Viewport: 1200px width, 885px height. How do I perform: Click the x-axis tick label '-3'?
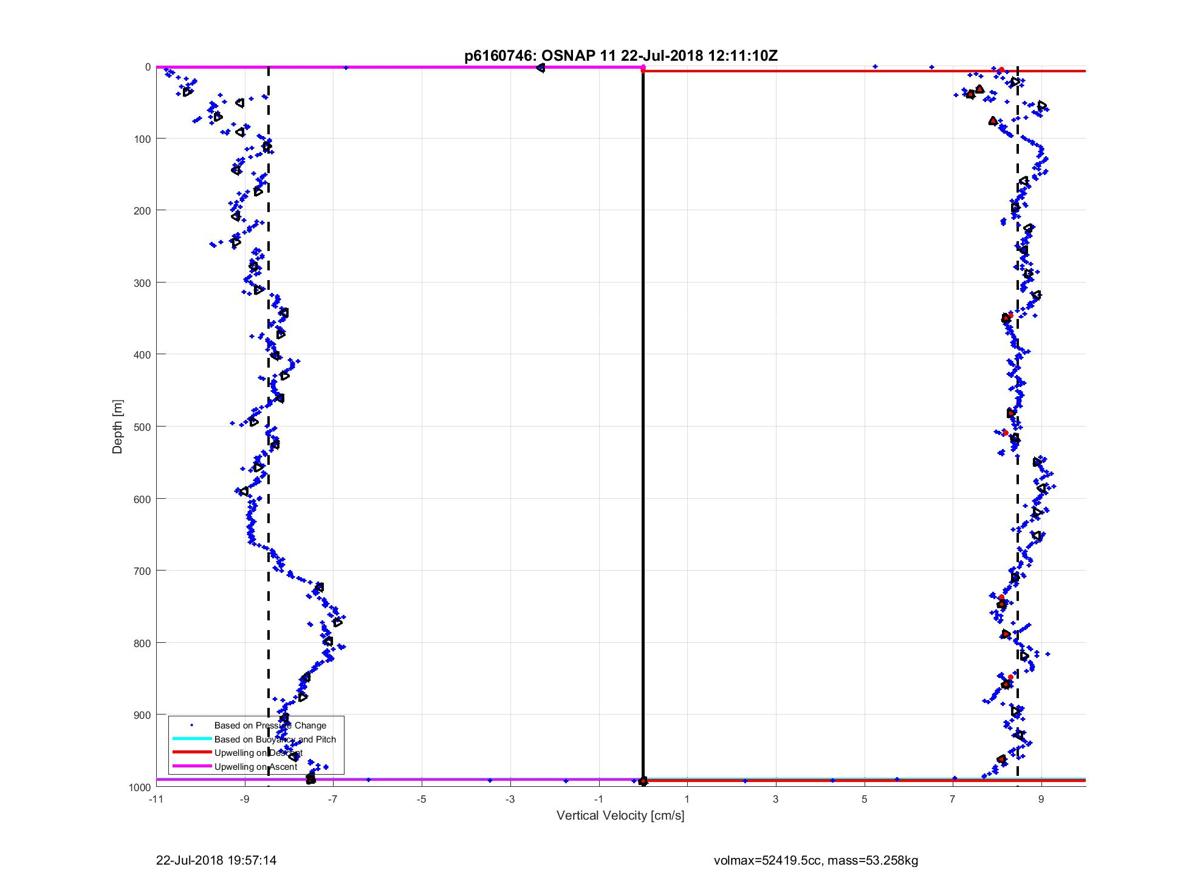(x=510, y=799)
